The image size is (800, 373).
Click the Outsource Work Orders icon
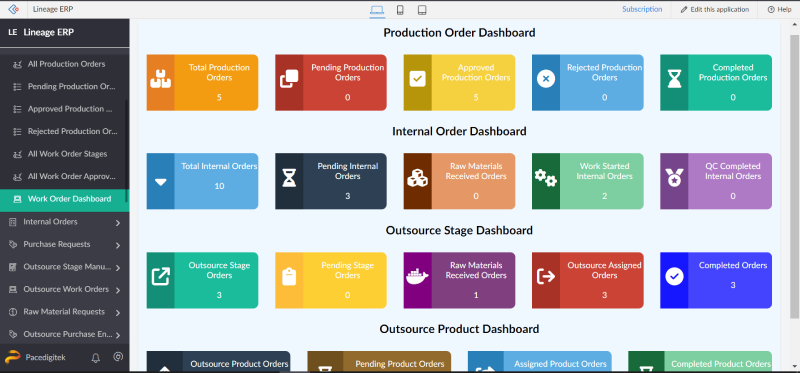(13, 289)
